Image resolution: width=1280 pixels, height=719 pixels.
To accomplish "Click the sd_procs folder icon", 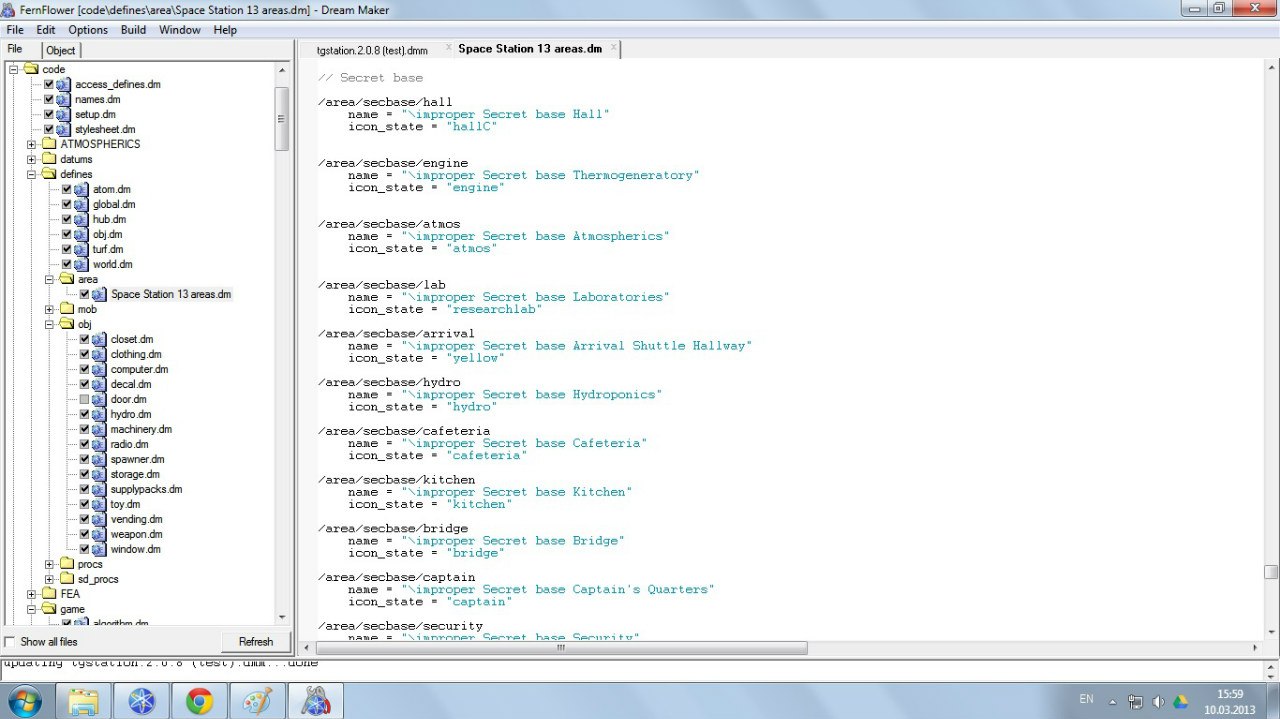I will (x=67, y=579).
